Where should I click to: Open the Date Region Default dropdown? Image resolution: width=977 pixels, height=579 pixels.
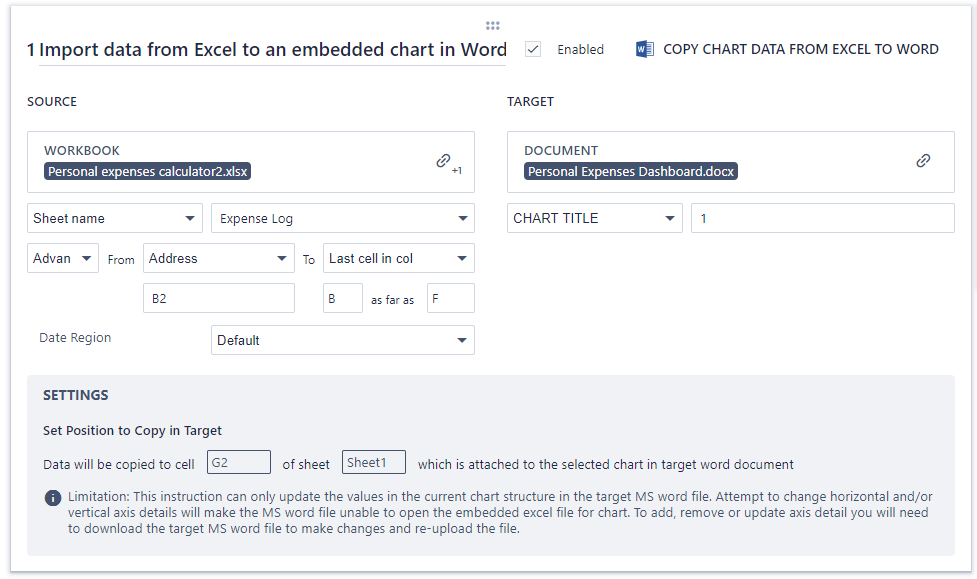click(x=343, y=340)
